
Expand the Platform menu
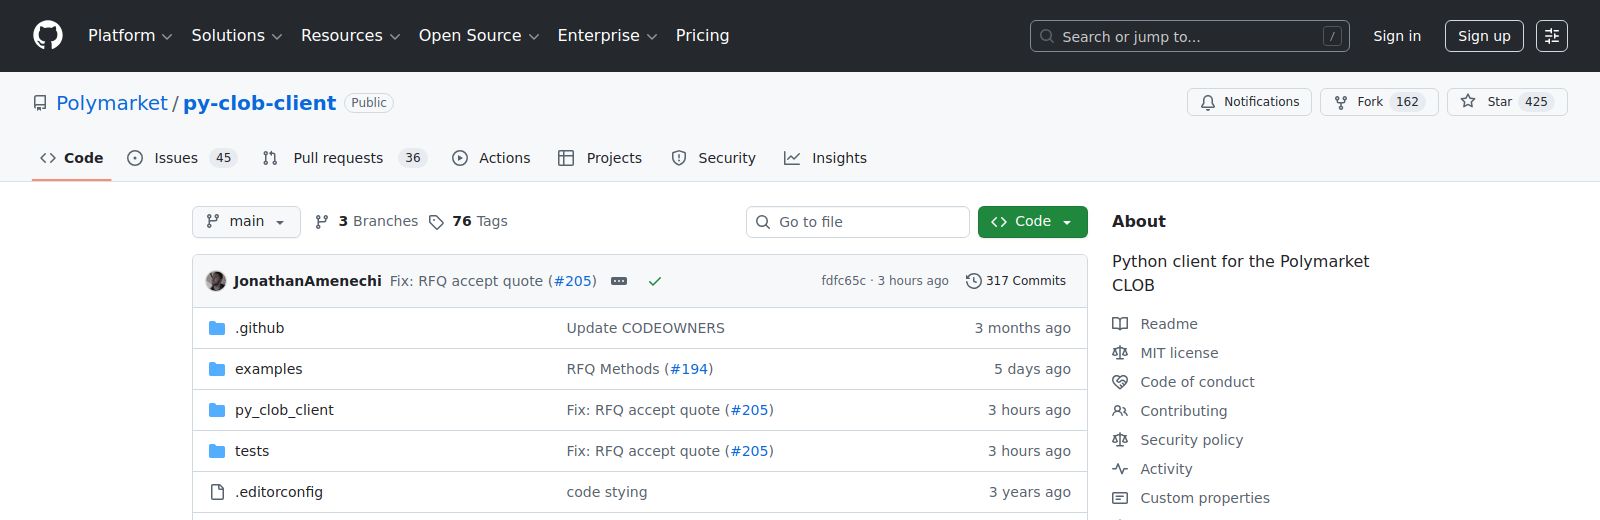point(130,36)
